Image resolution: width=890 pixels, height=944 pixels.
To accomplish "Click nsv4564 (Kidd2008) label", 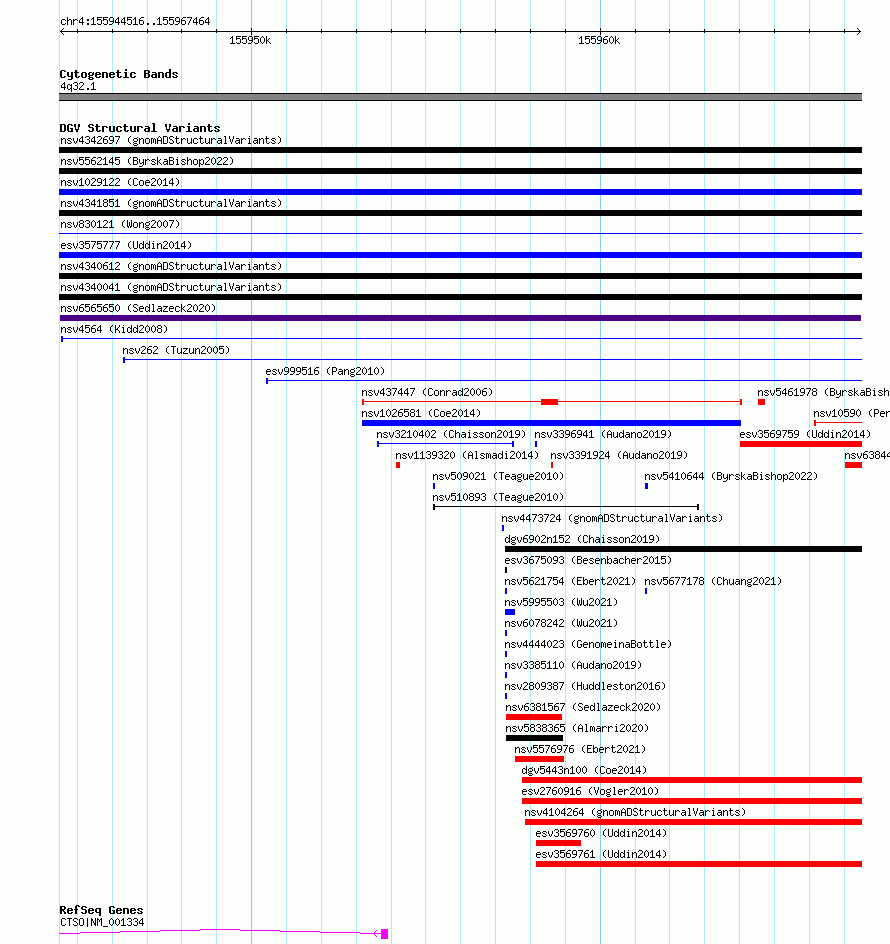I will [114, 329].
